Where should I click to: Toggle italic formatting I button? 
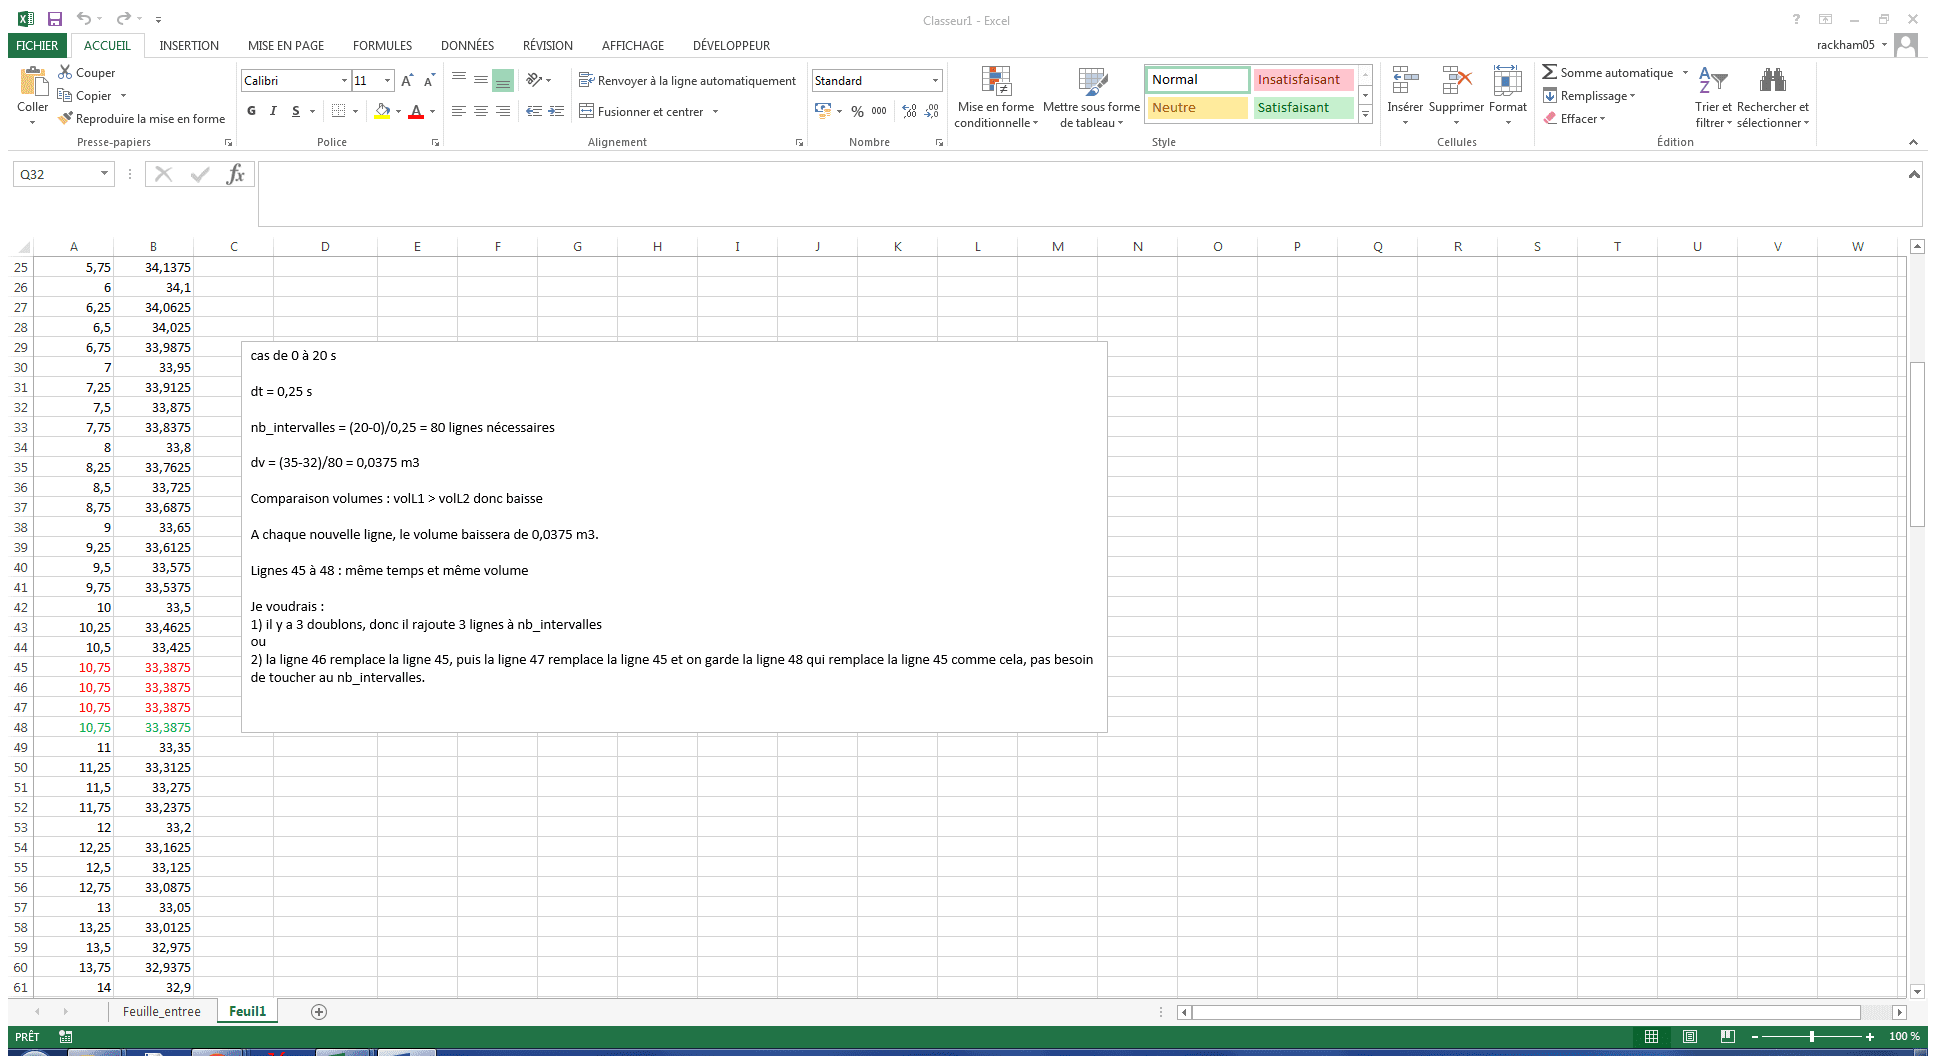click(273, 111)
